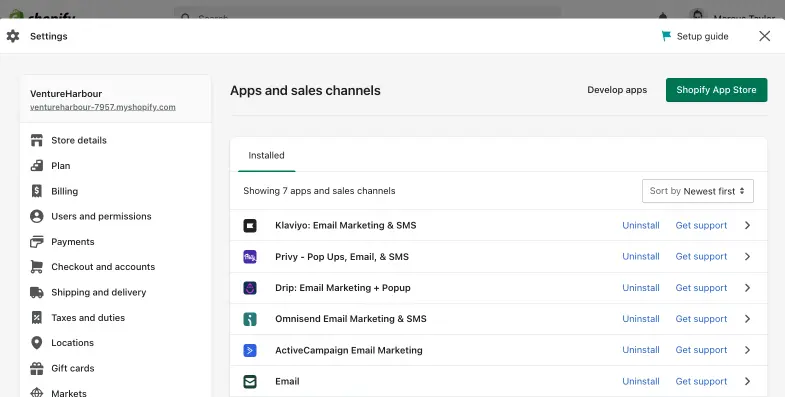The height and width of the screenshot is (397, 785).
Task: Expand the Email row chevron
Action: [x=747, y=381]
